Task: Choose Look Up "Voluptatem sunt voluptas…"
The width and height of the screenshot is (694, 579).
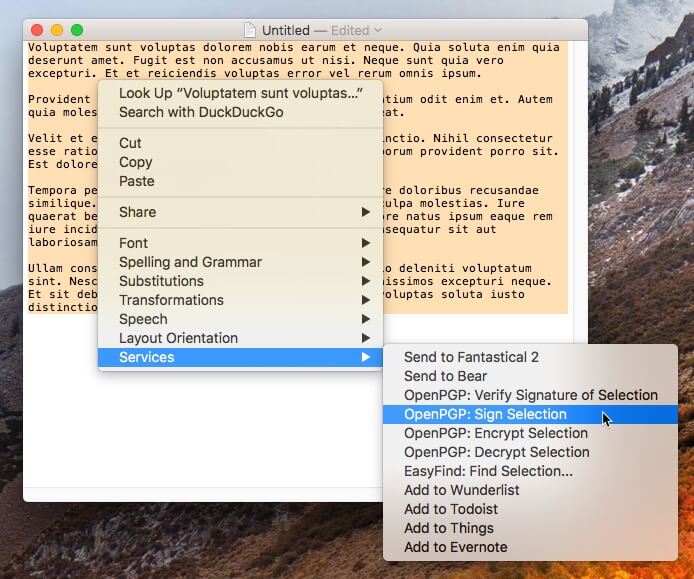Action: [240, 93]
